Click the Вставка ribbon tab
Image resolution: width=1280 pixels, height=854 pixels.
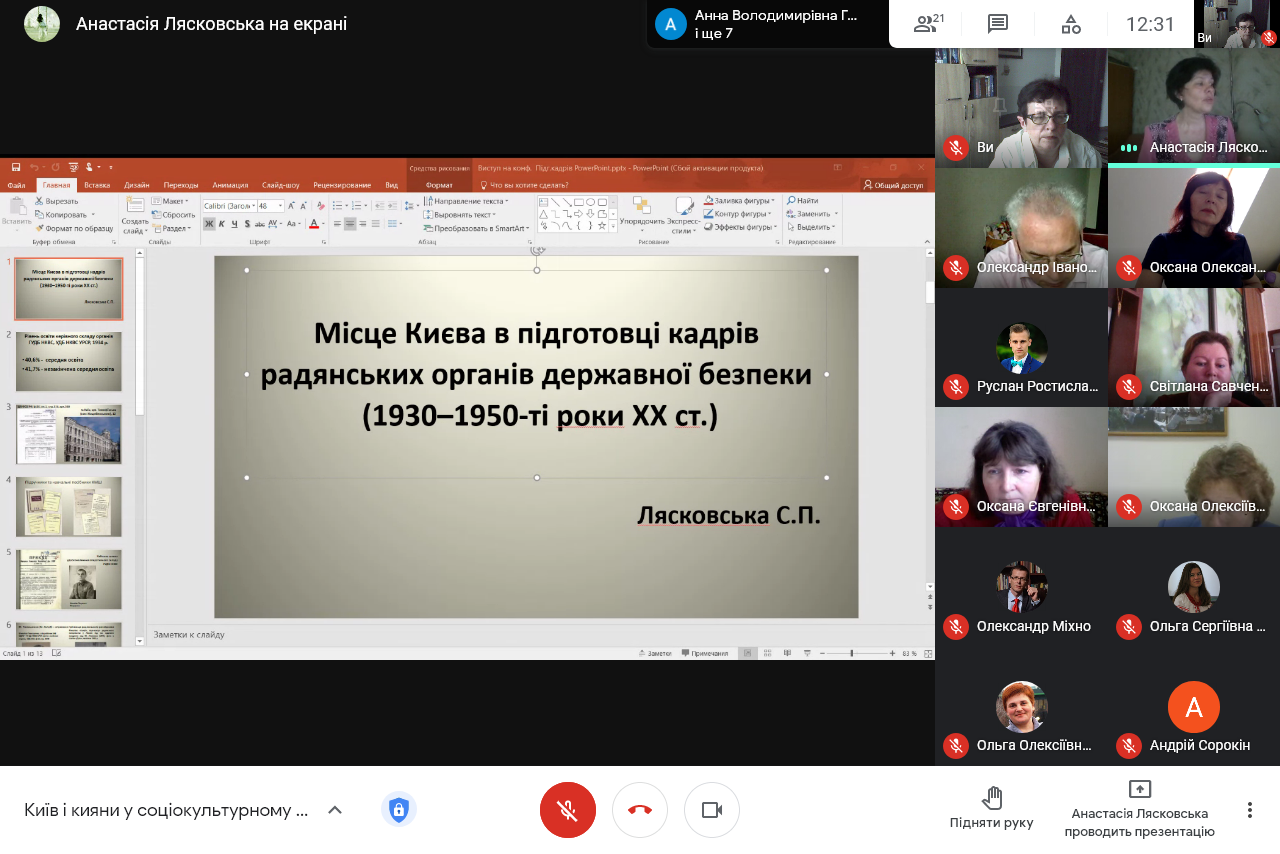click(97, 185)
